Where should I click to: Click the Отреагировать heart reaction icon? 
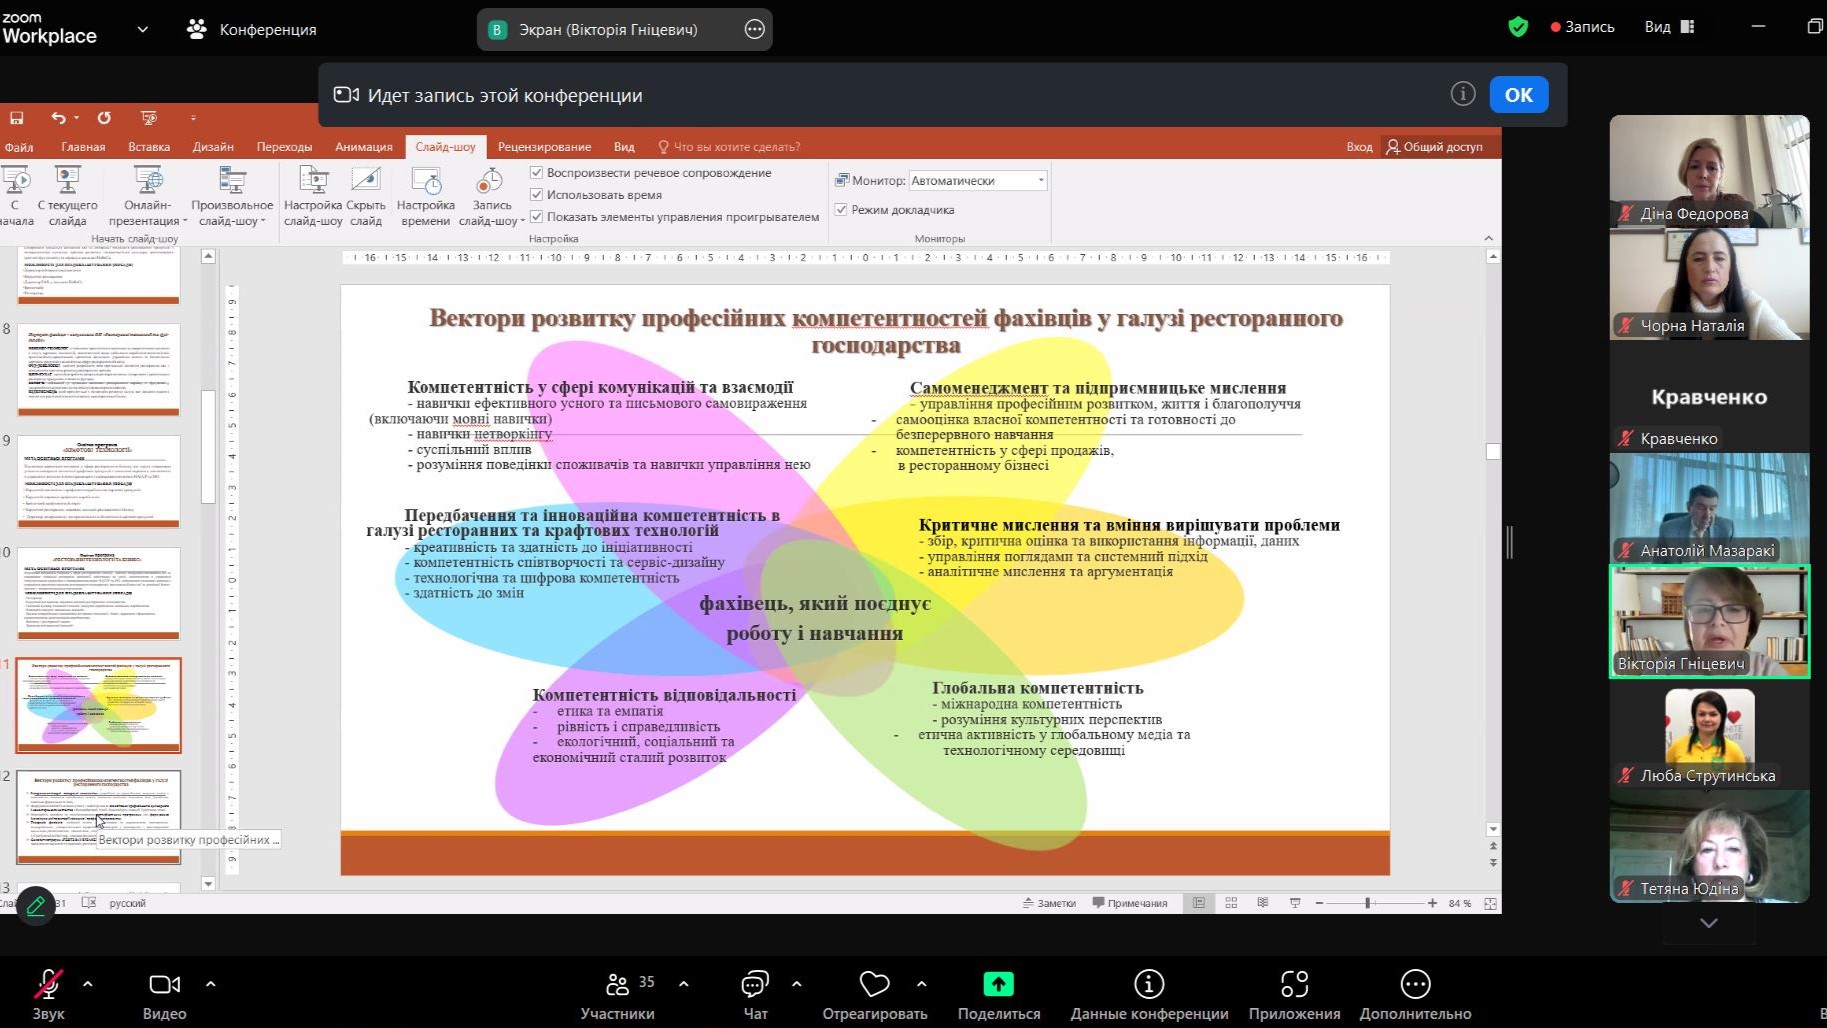(x=874, y=985)
